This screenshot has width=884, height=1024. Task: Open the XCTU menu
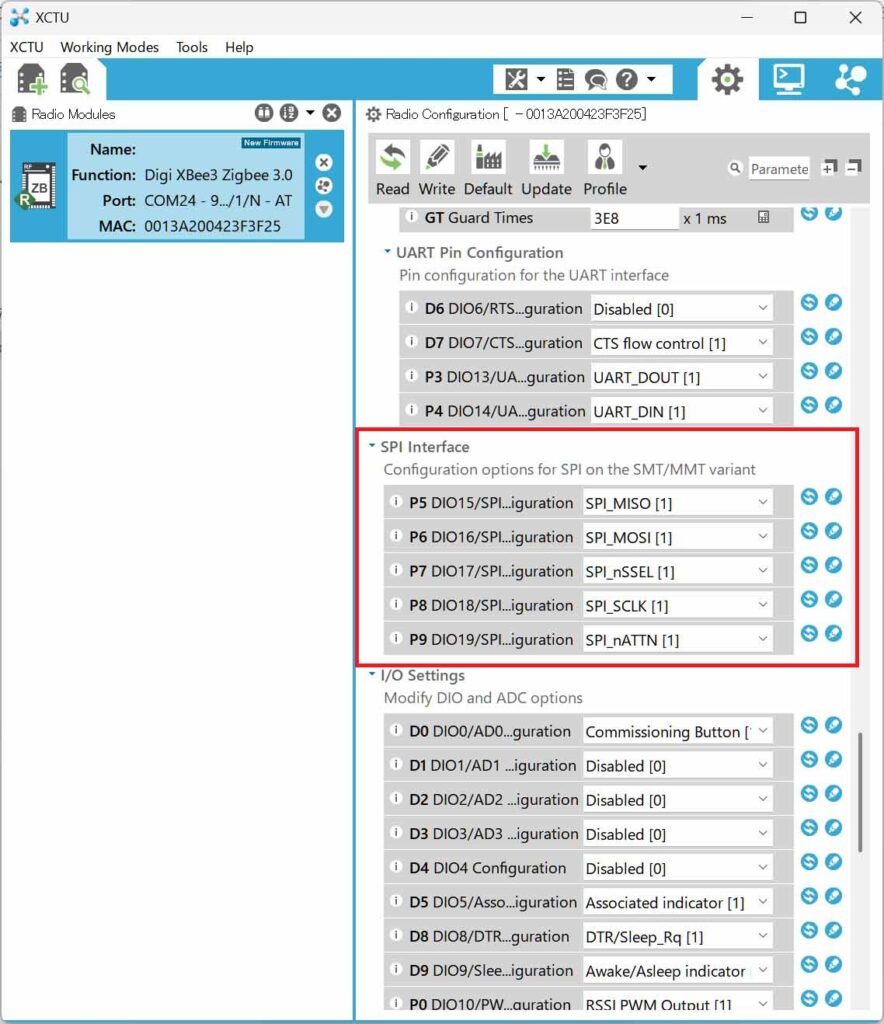[x=27, y=47]
